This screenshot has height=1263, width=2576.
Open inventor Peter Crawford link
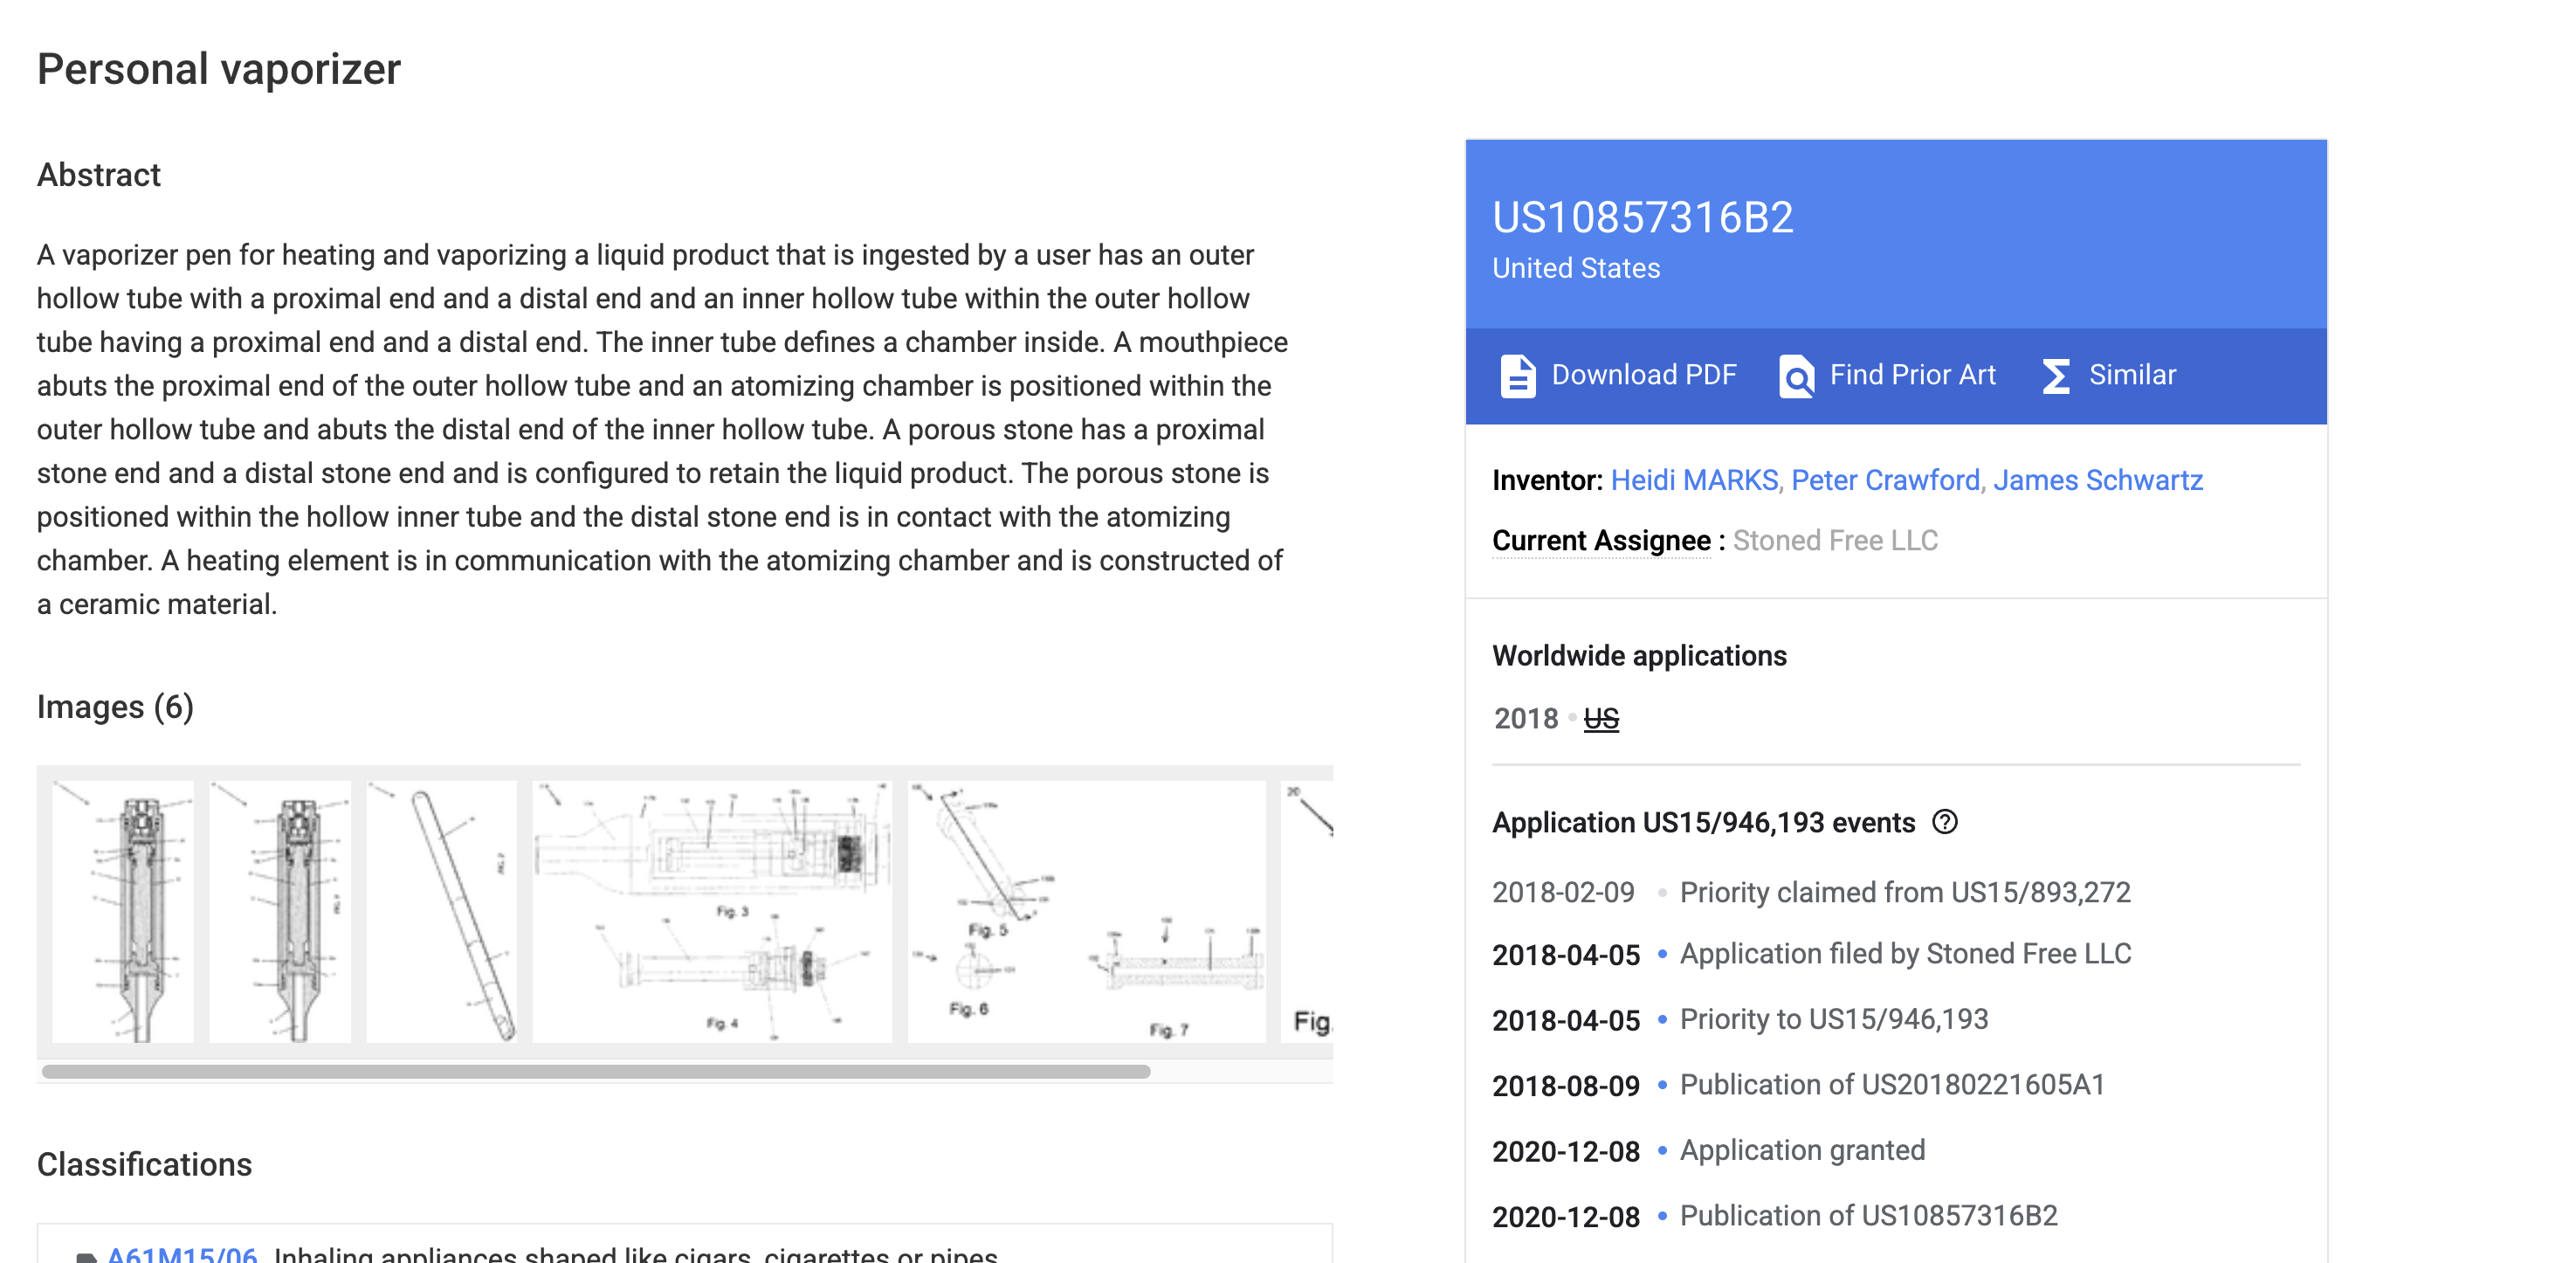click(1885, 480)
